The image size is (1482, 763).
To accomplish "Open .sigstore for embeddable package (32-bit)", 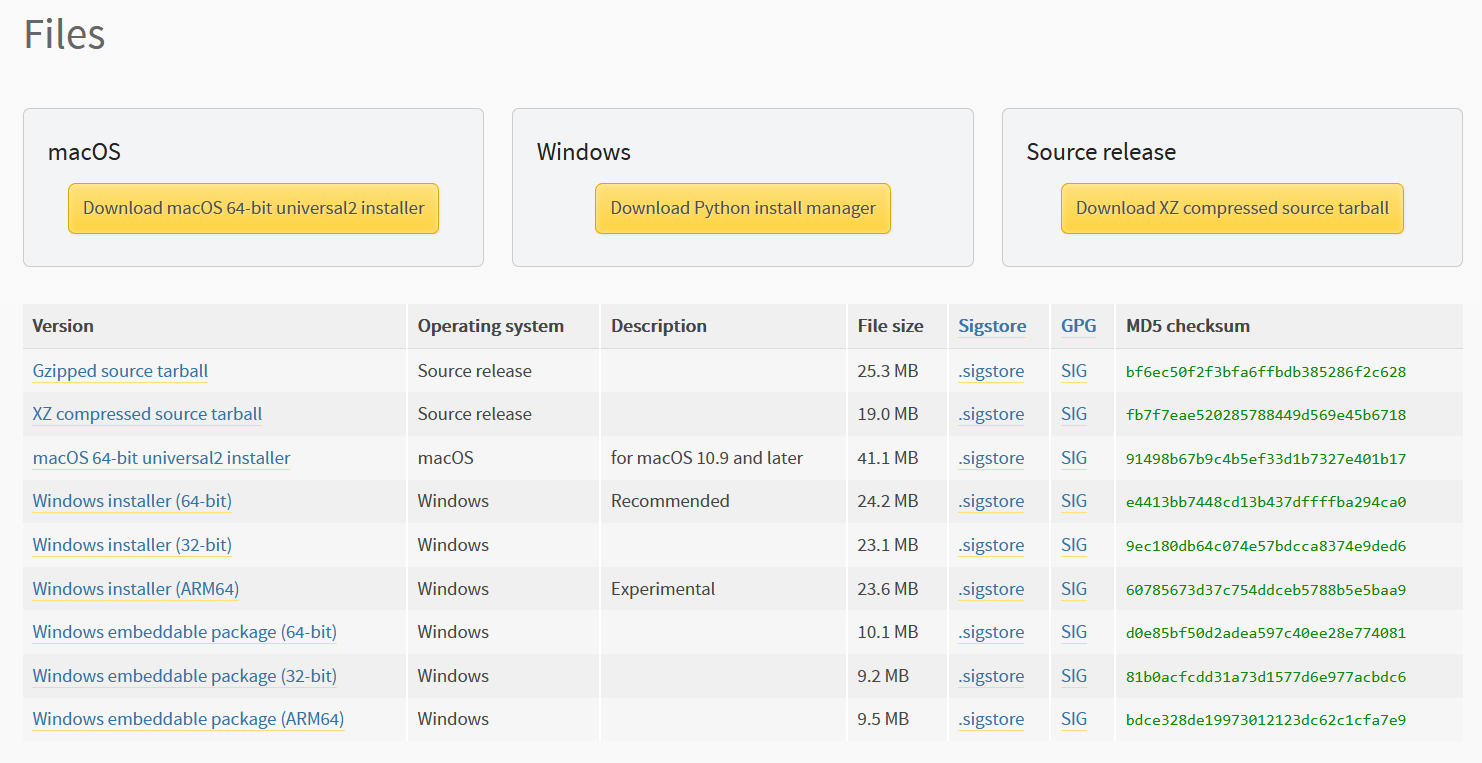I will click(x=991, y=676).
